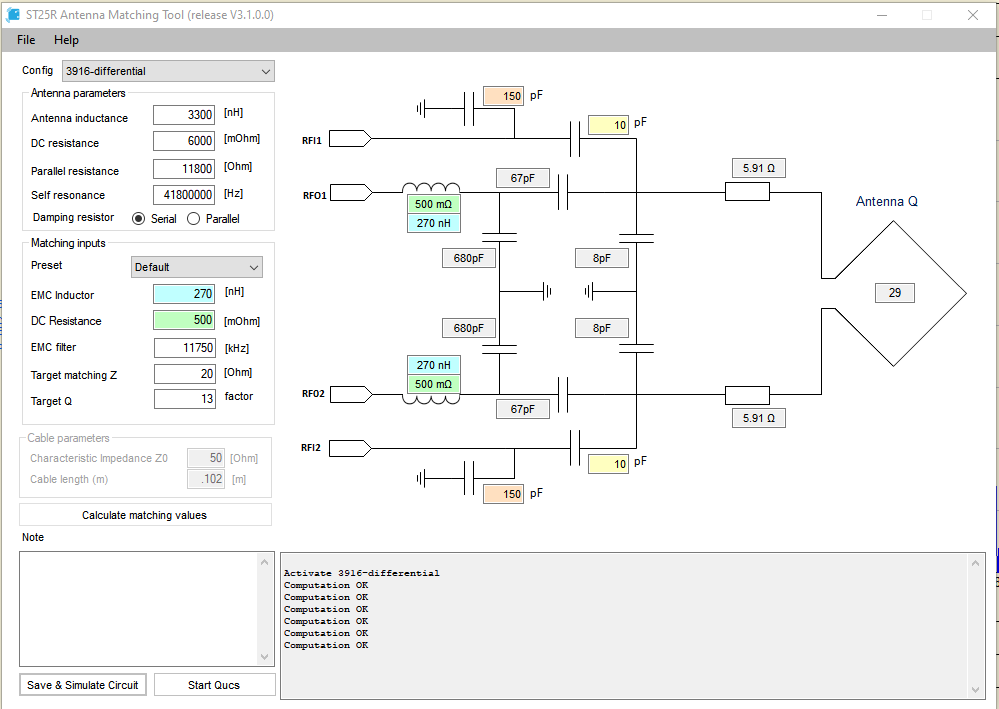Click the upper 5.91 Ω resistor symbol
The image size is (999, 709).
point(747,192)
